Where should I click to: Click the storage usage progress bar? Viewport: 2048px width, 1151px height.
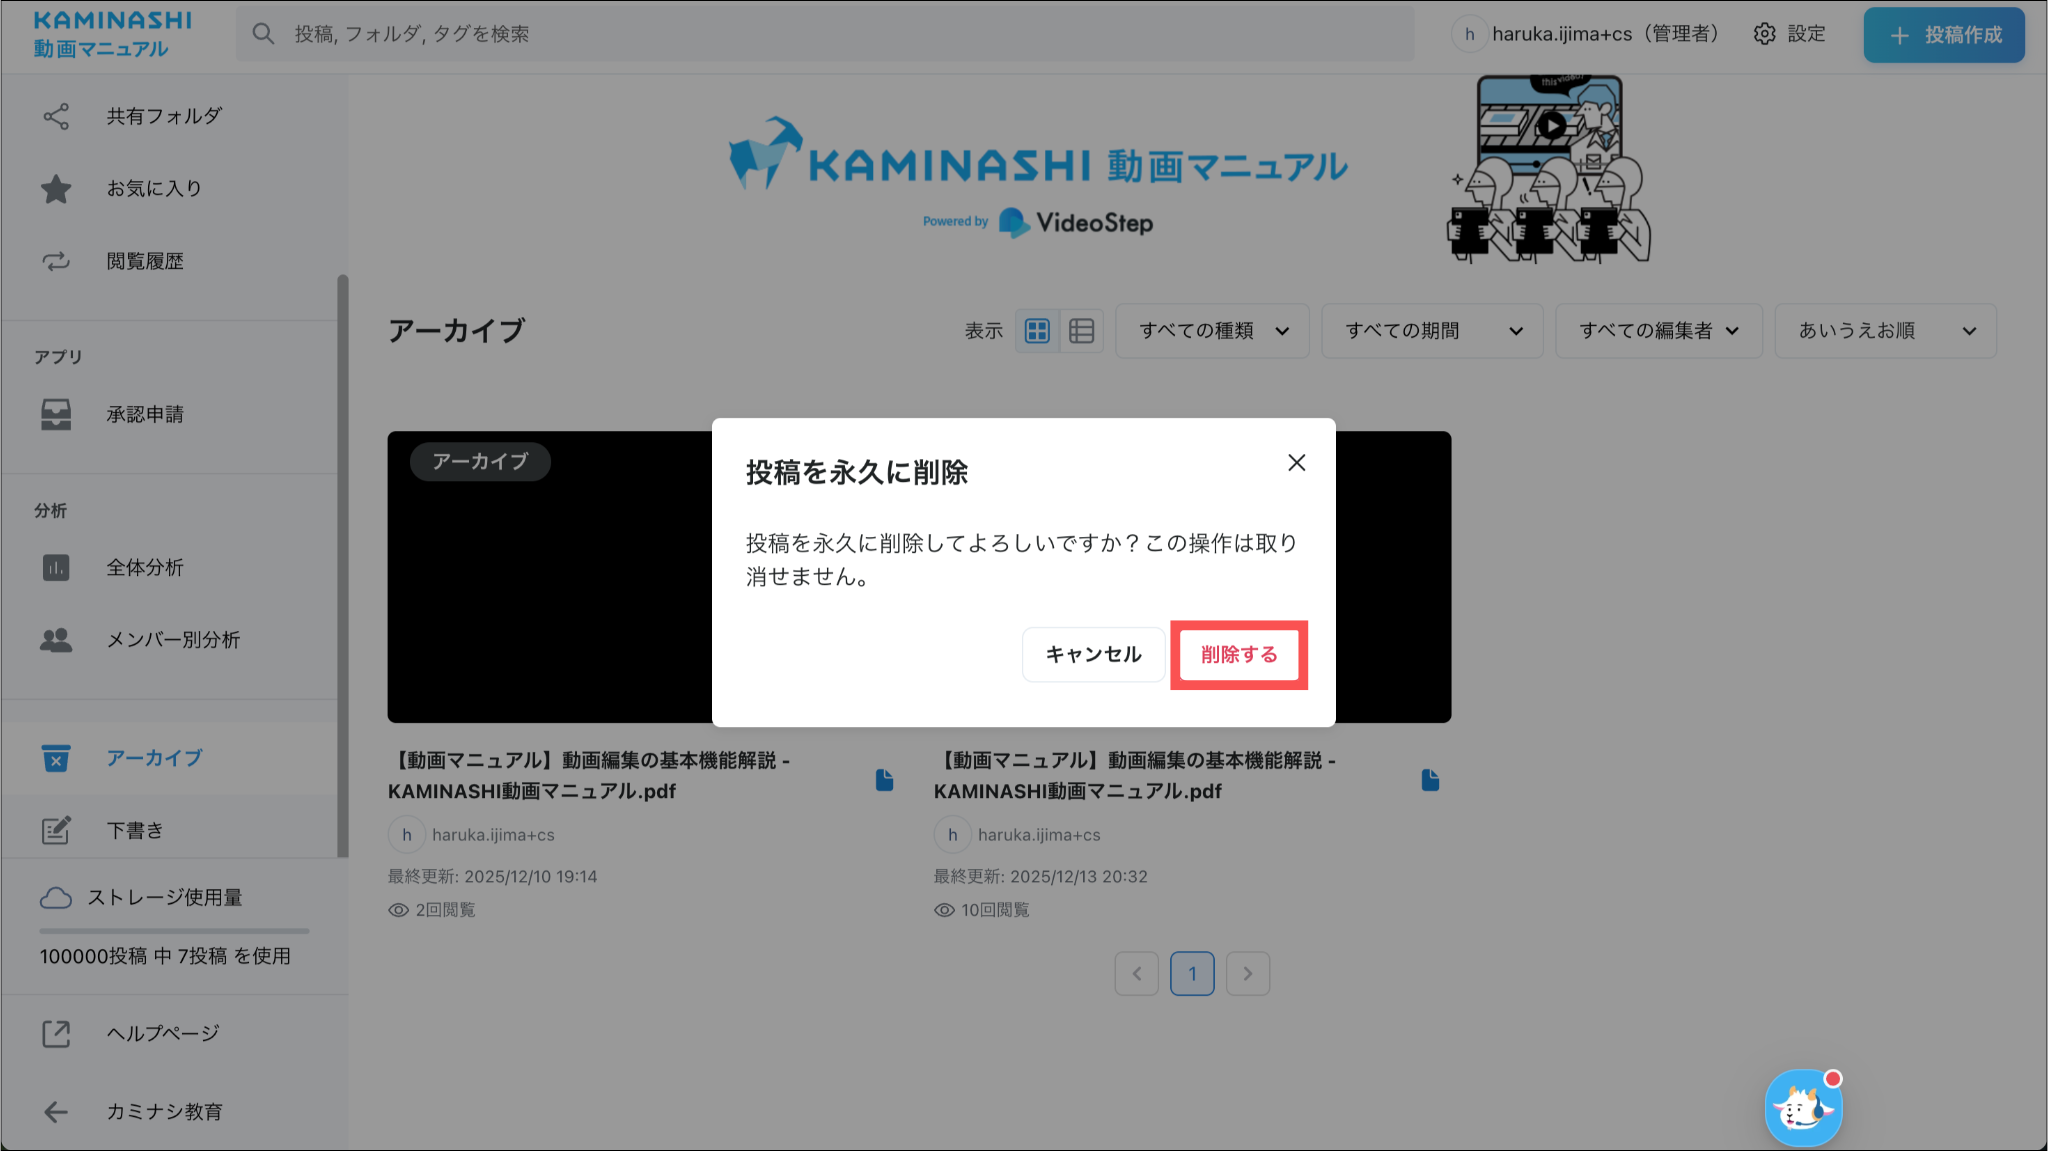tap(174, 931)
